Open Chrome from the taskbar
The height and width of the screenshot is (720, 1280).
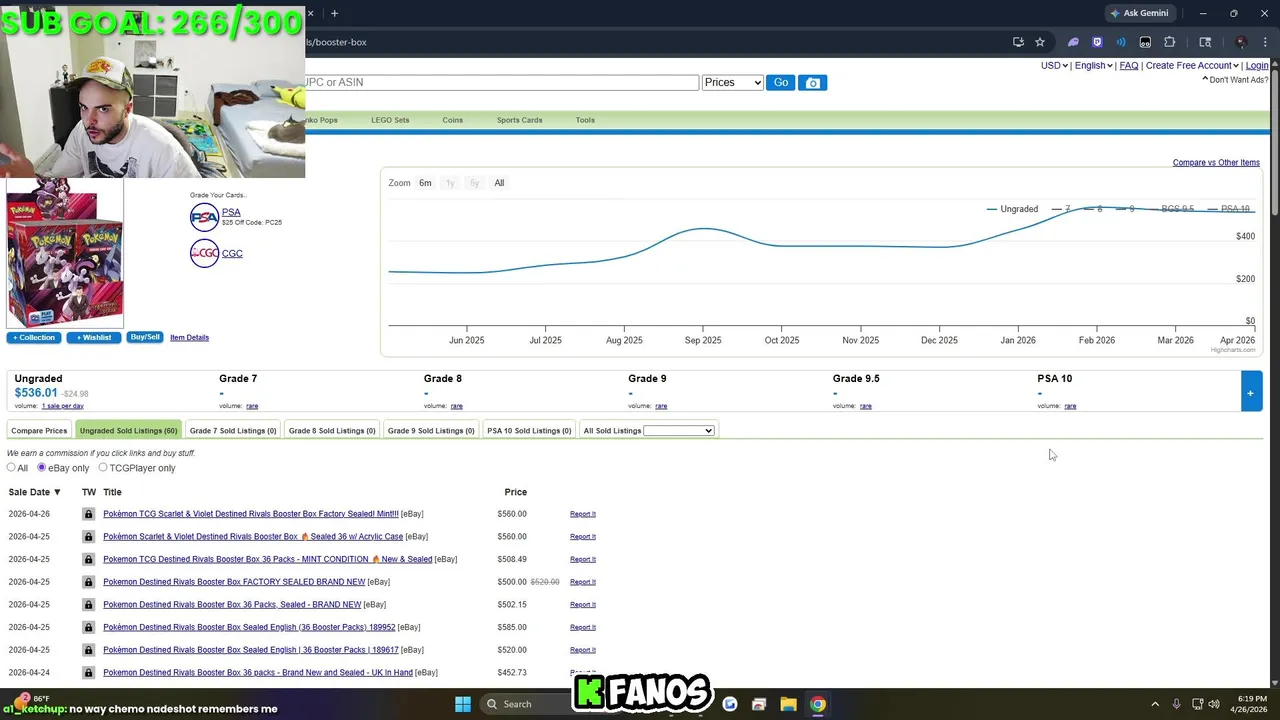818,704
